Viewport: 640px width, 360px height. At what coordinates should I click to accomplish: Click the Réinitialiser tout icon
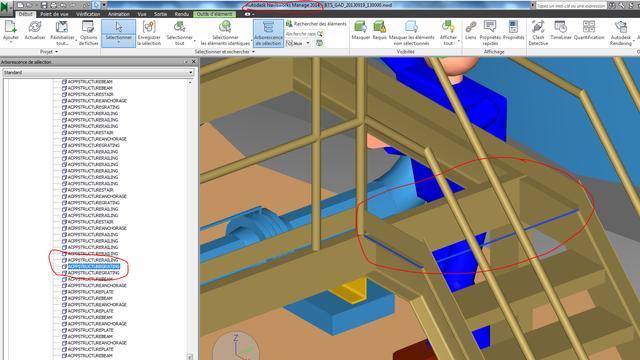point(62,27)
